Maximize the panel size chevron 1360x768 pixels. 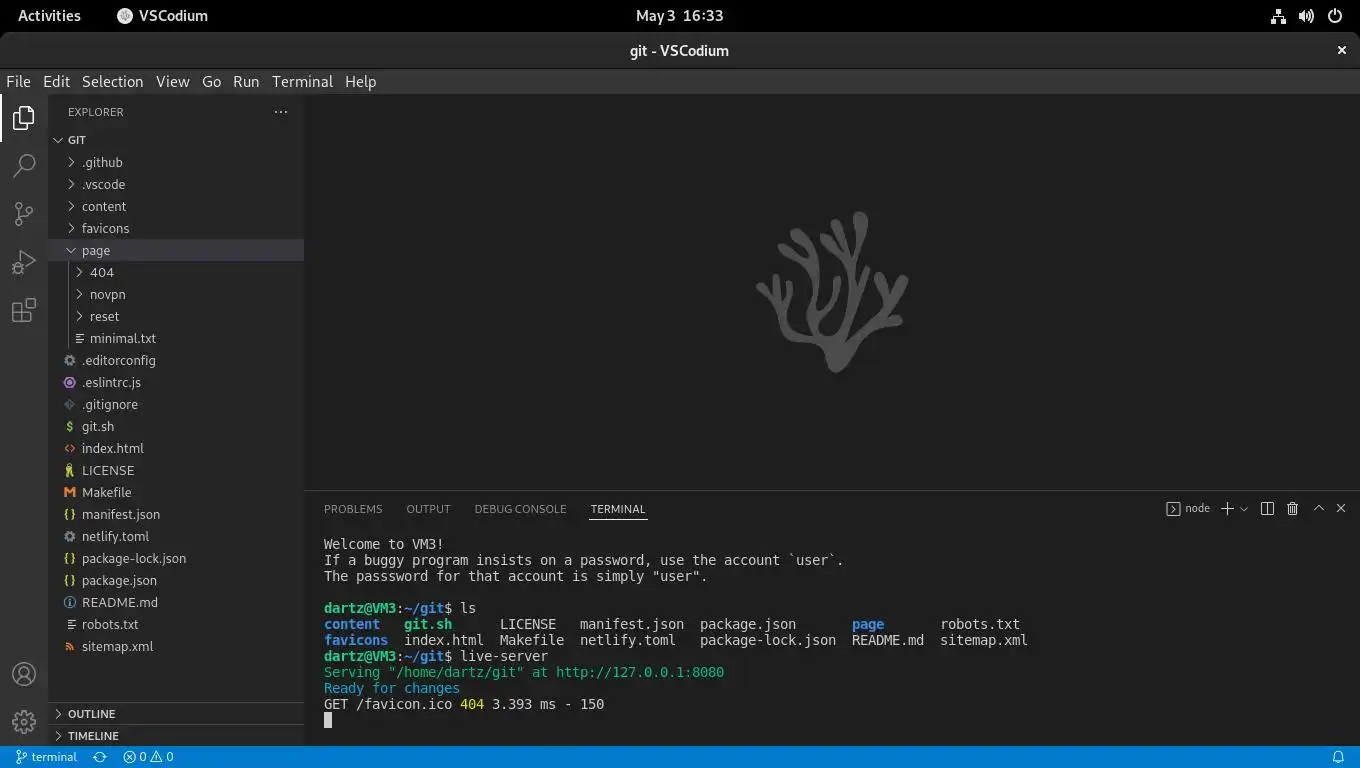coord(1318,508)
